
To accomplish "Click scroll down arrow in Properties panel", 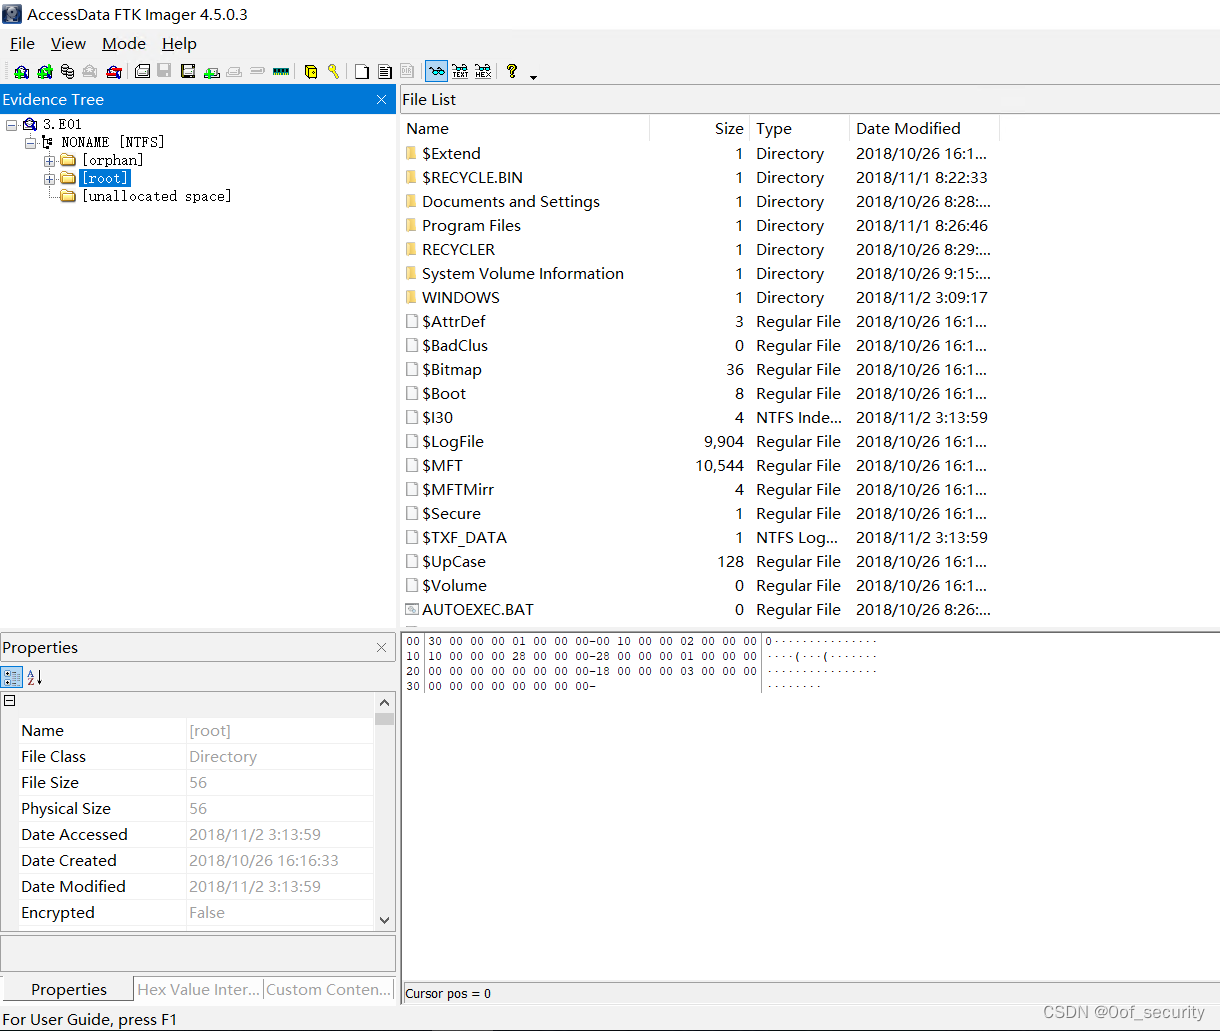I will point(385,919).
